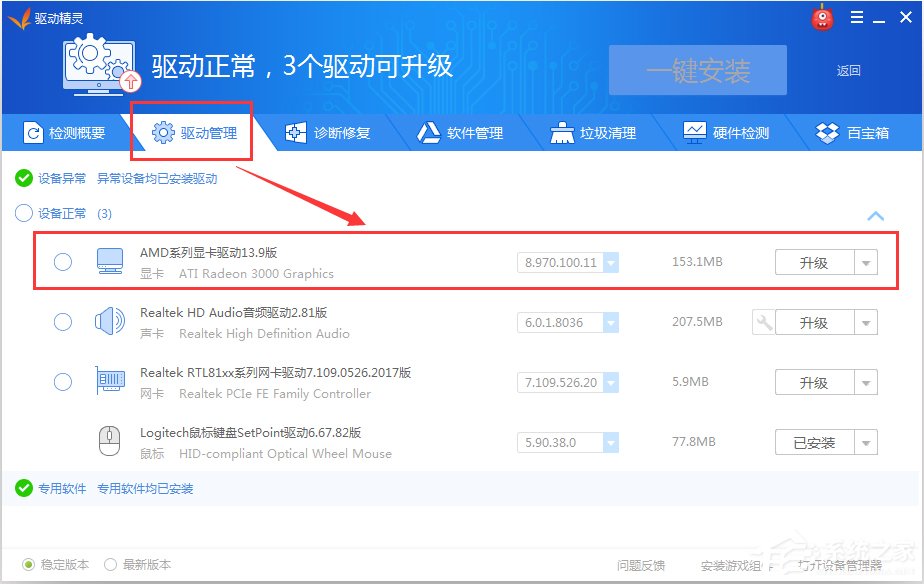The width and height of the screenshot is (924, 584).
Task: Click the red gift icon near window controls
Action: (821, 17)
